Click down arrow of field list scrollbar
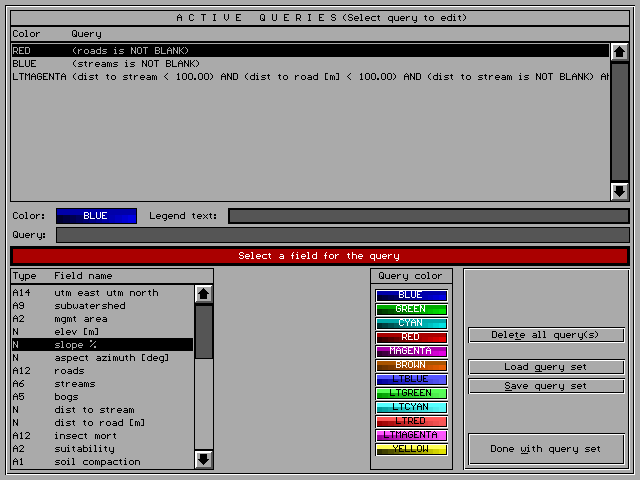The image size is (640, 480). 203,460
